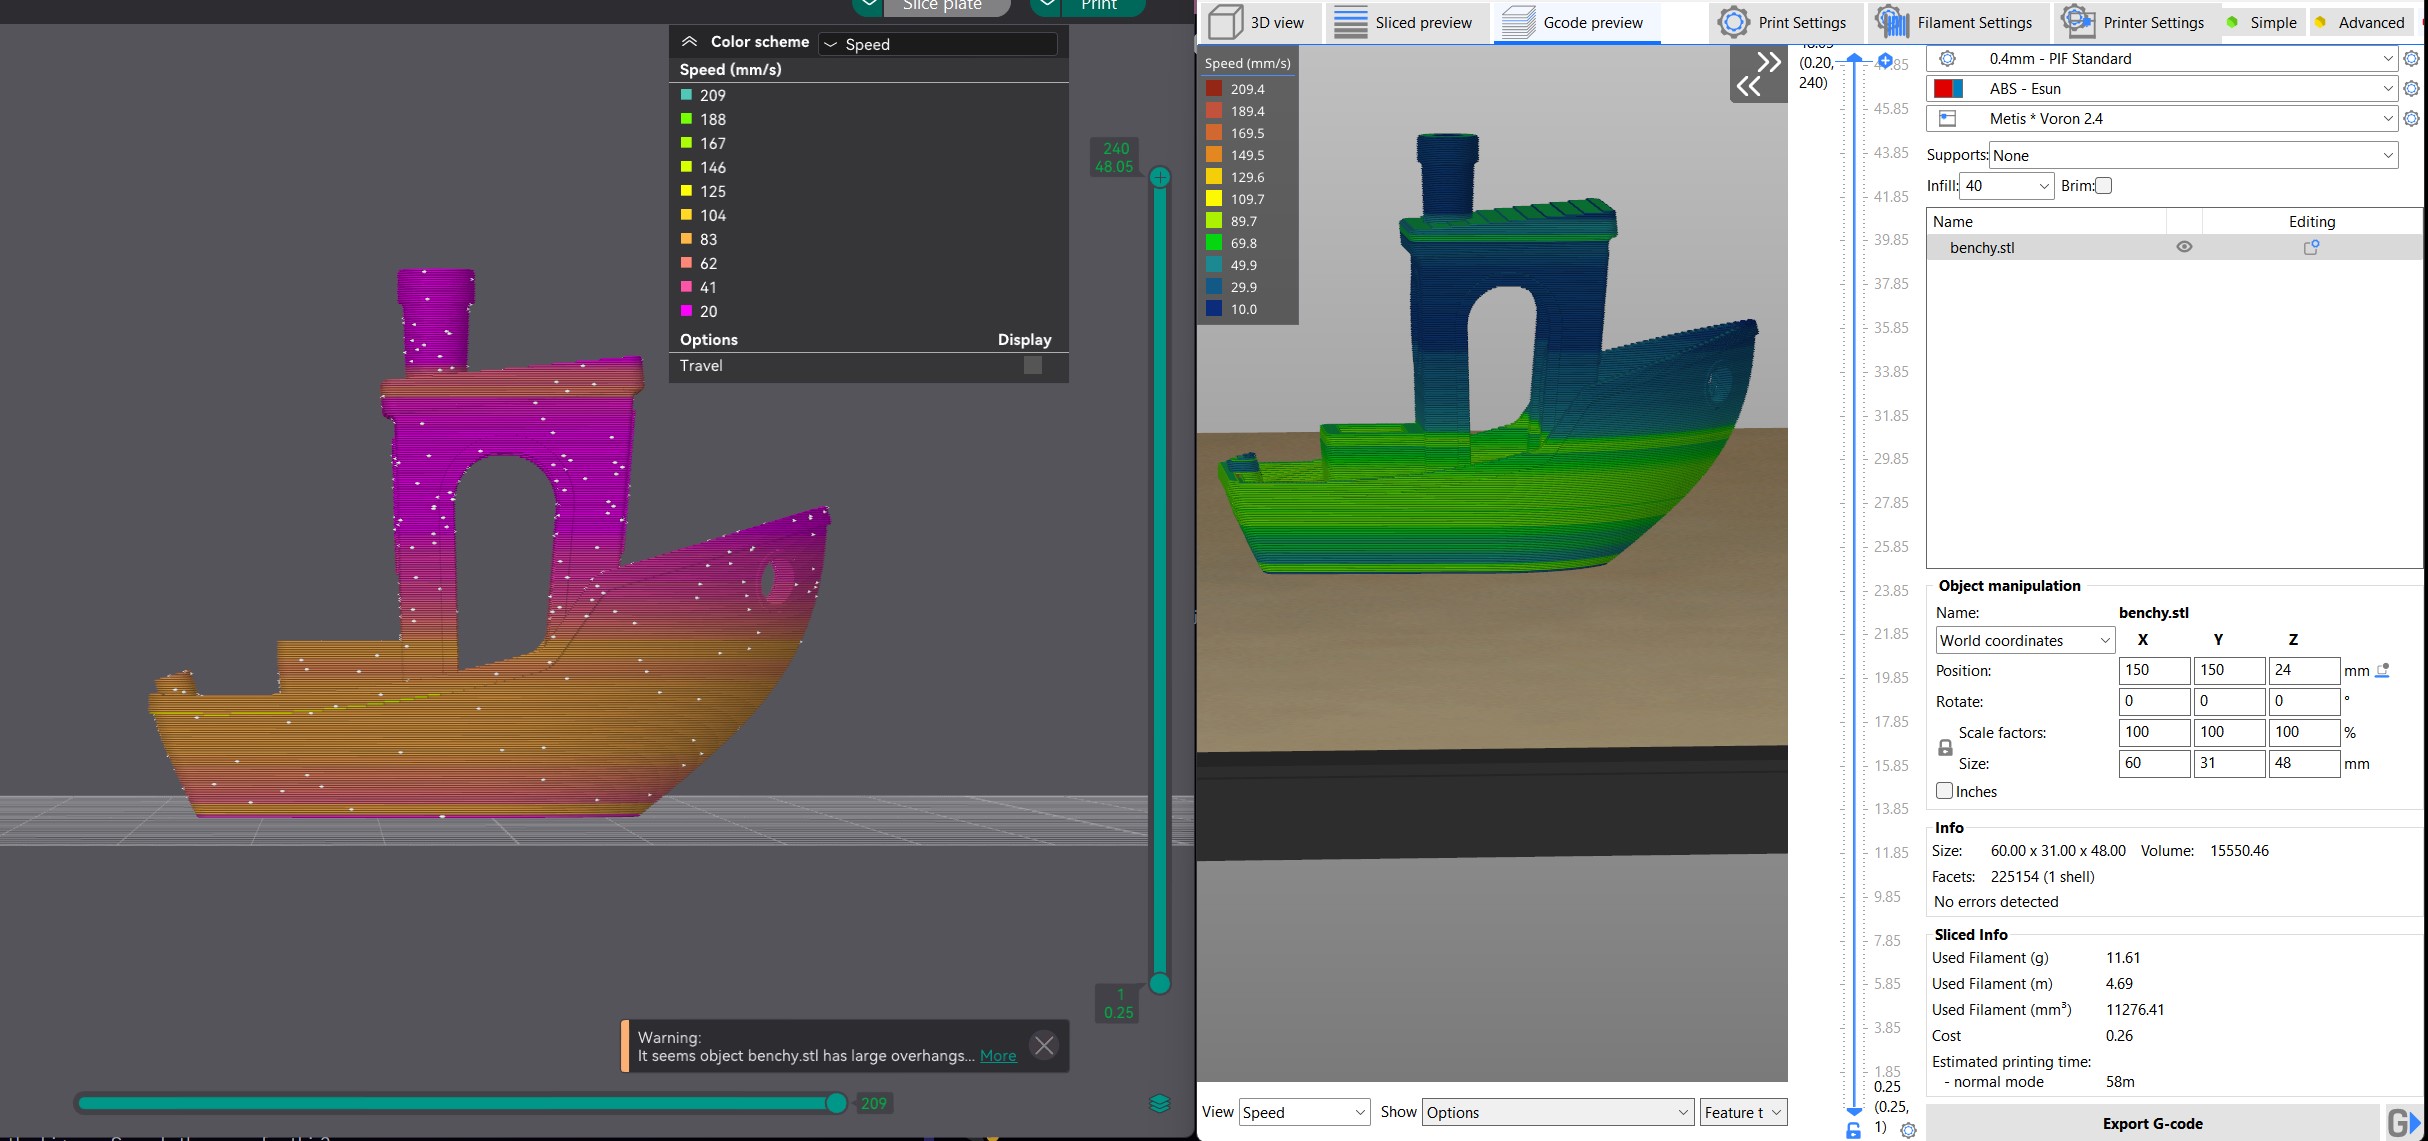Click the blue plus add-color-change icon on layer slider
Screen dimensions: 2428x1141
[1885, 61]
